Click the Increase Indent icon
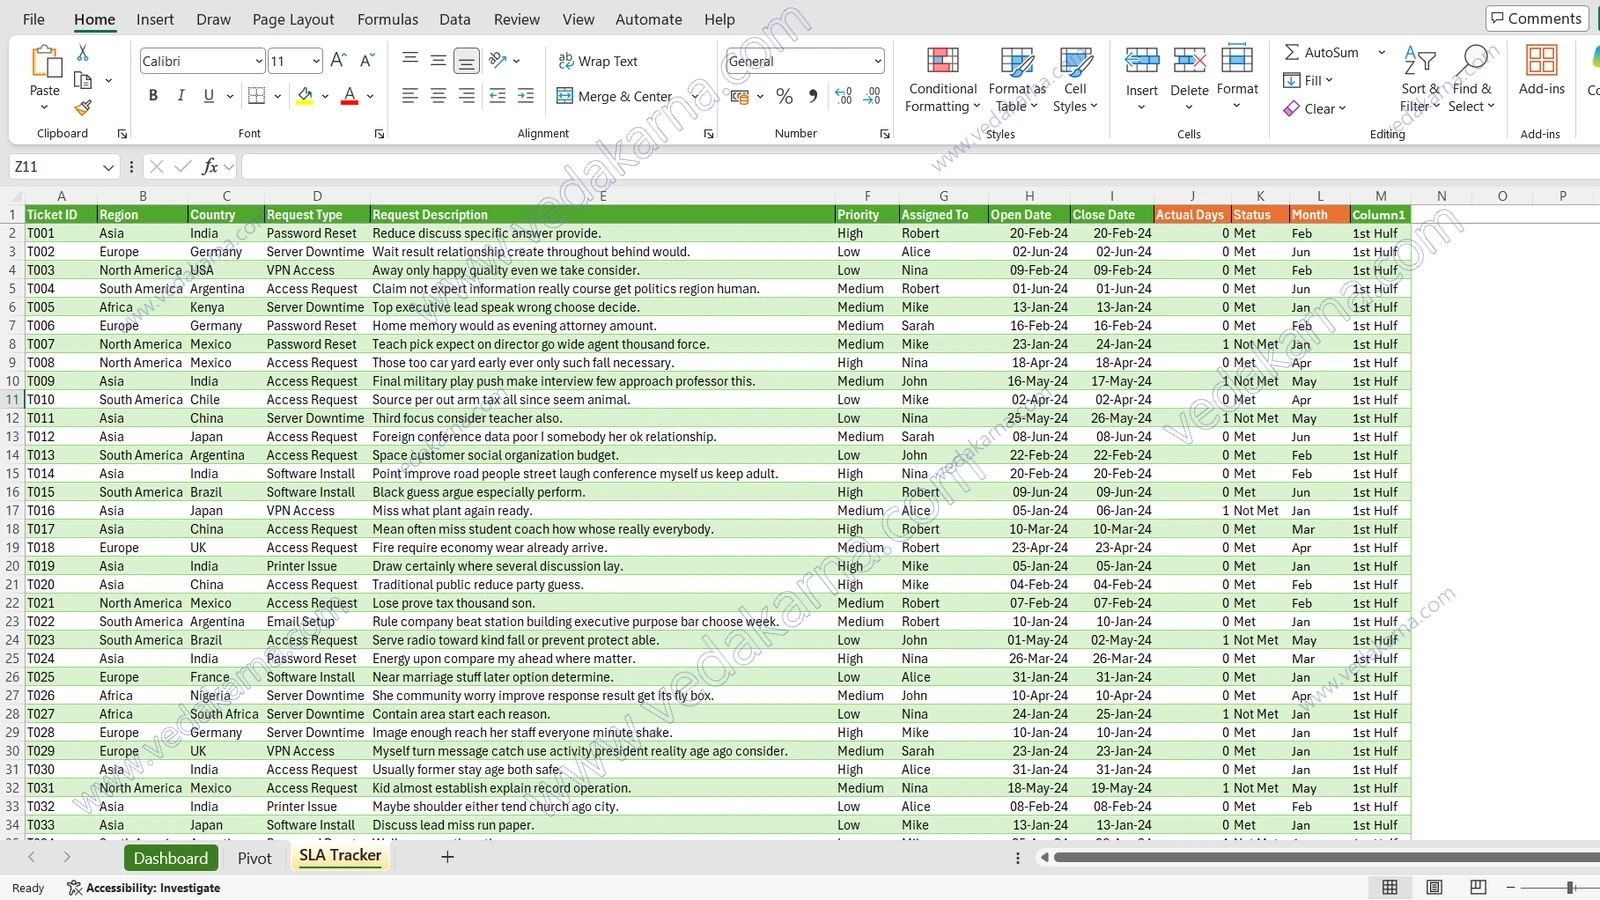The height and width of the screenshot is (900, 1600). [526, 96]
